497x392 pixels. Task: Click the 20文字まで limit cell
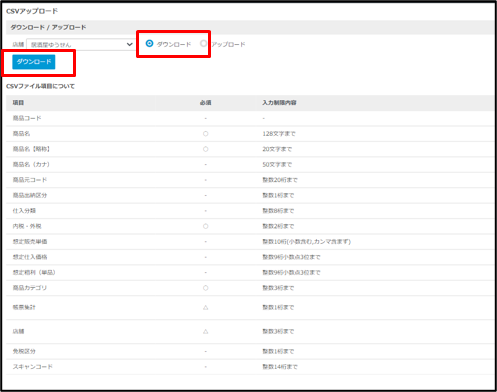click(x=277, y=149)
